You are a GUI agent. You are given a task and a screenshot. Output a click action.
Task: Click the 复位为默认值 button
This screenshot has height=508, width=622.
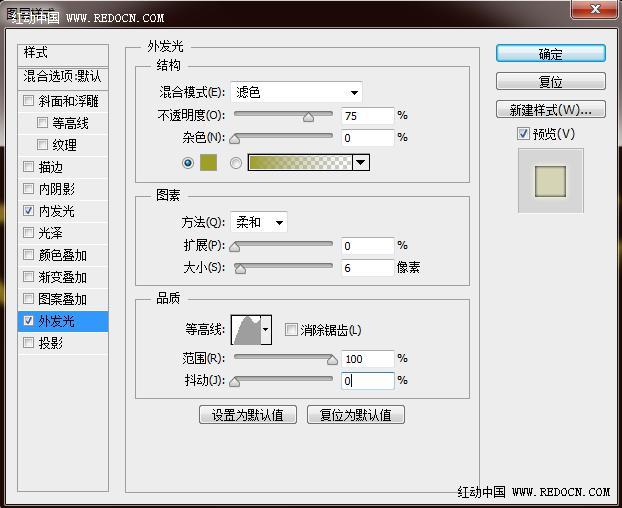[x=356, y=415]
